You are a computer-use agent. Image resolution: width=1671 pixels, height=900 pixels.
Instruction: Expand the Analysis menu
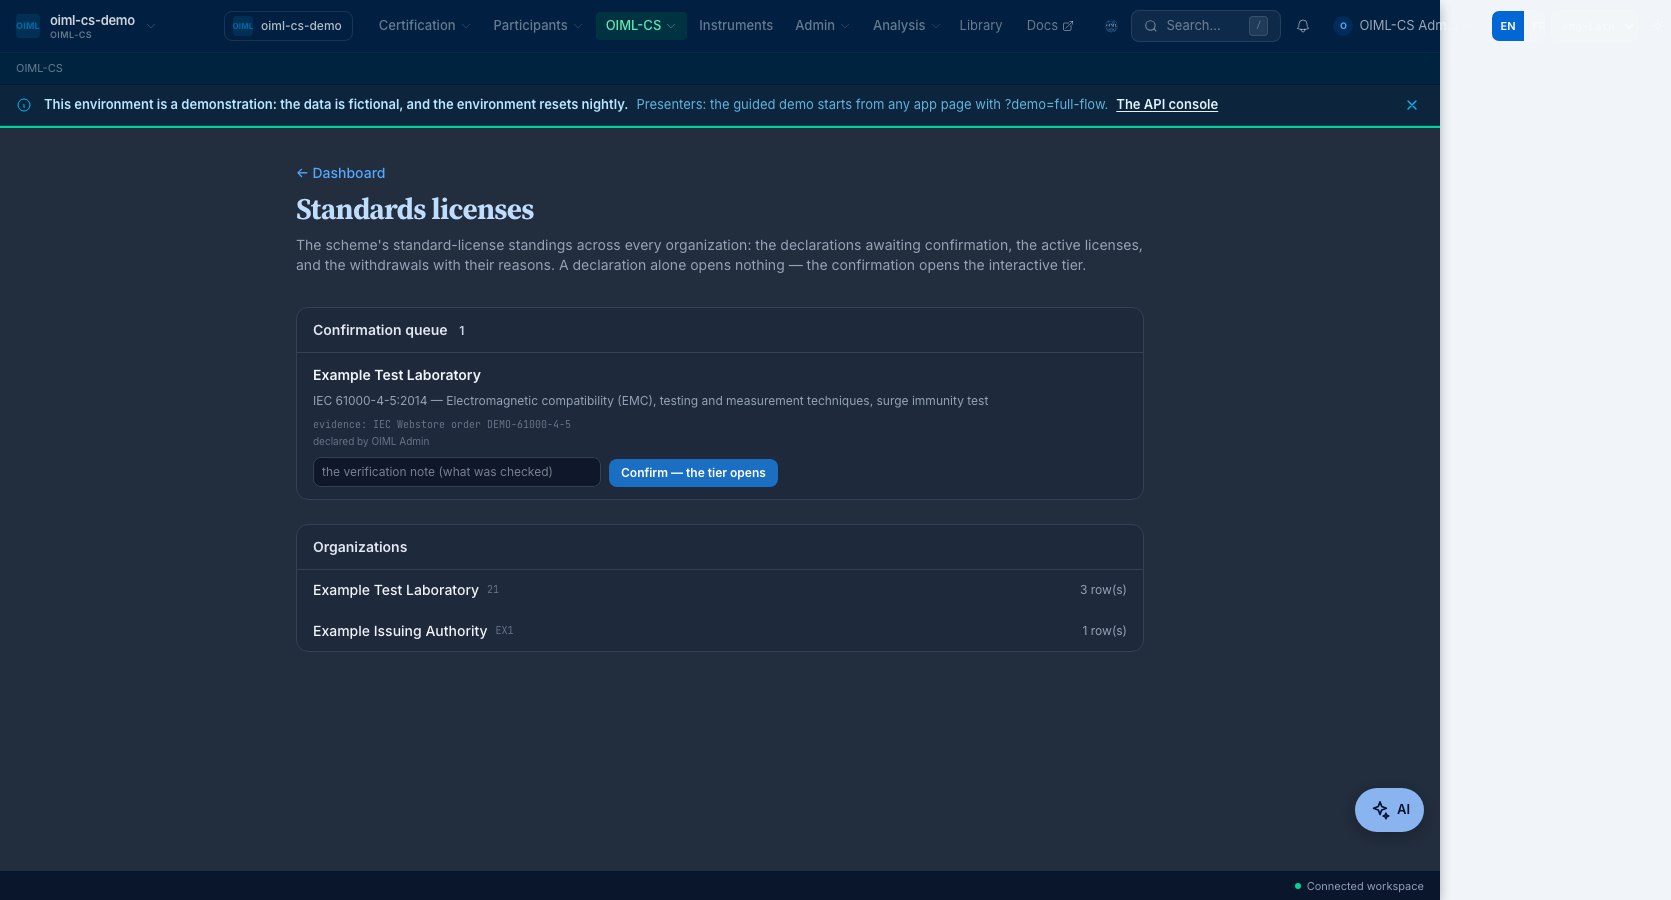coord(906,26)
